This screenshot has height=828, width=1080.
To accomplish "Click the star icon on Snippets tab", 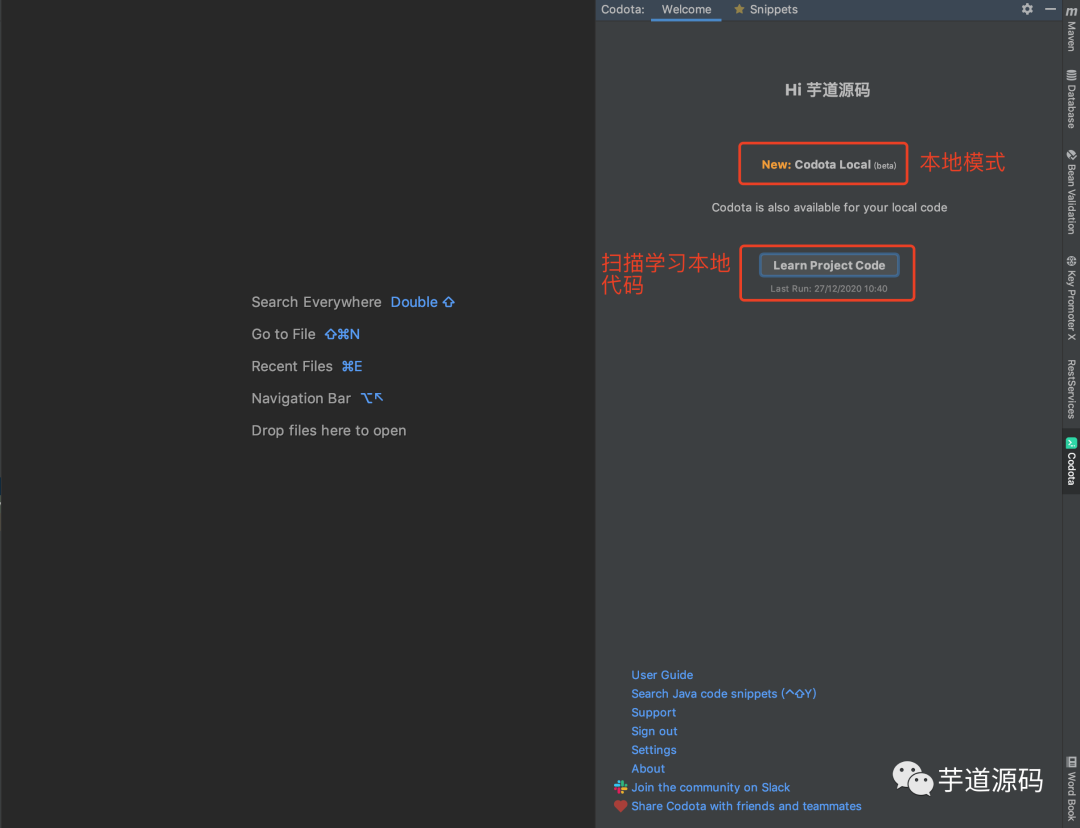I will coord(739,9).
